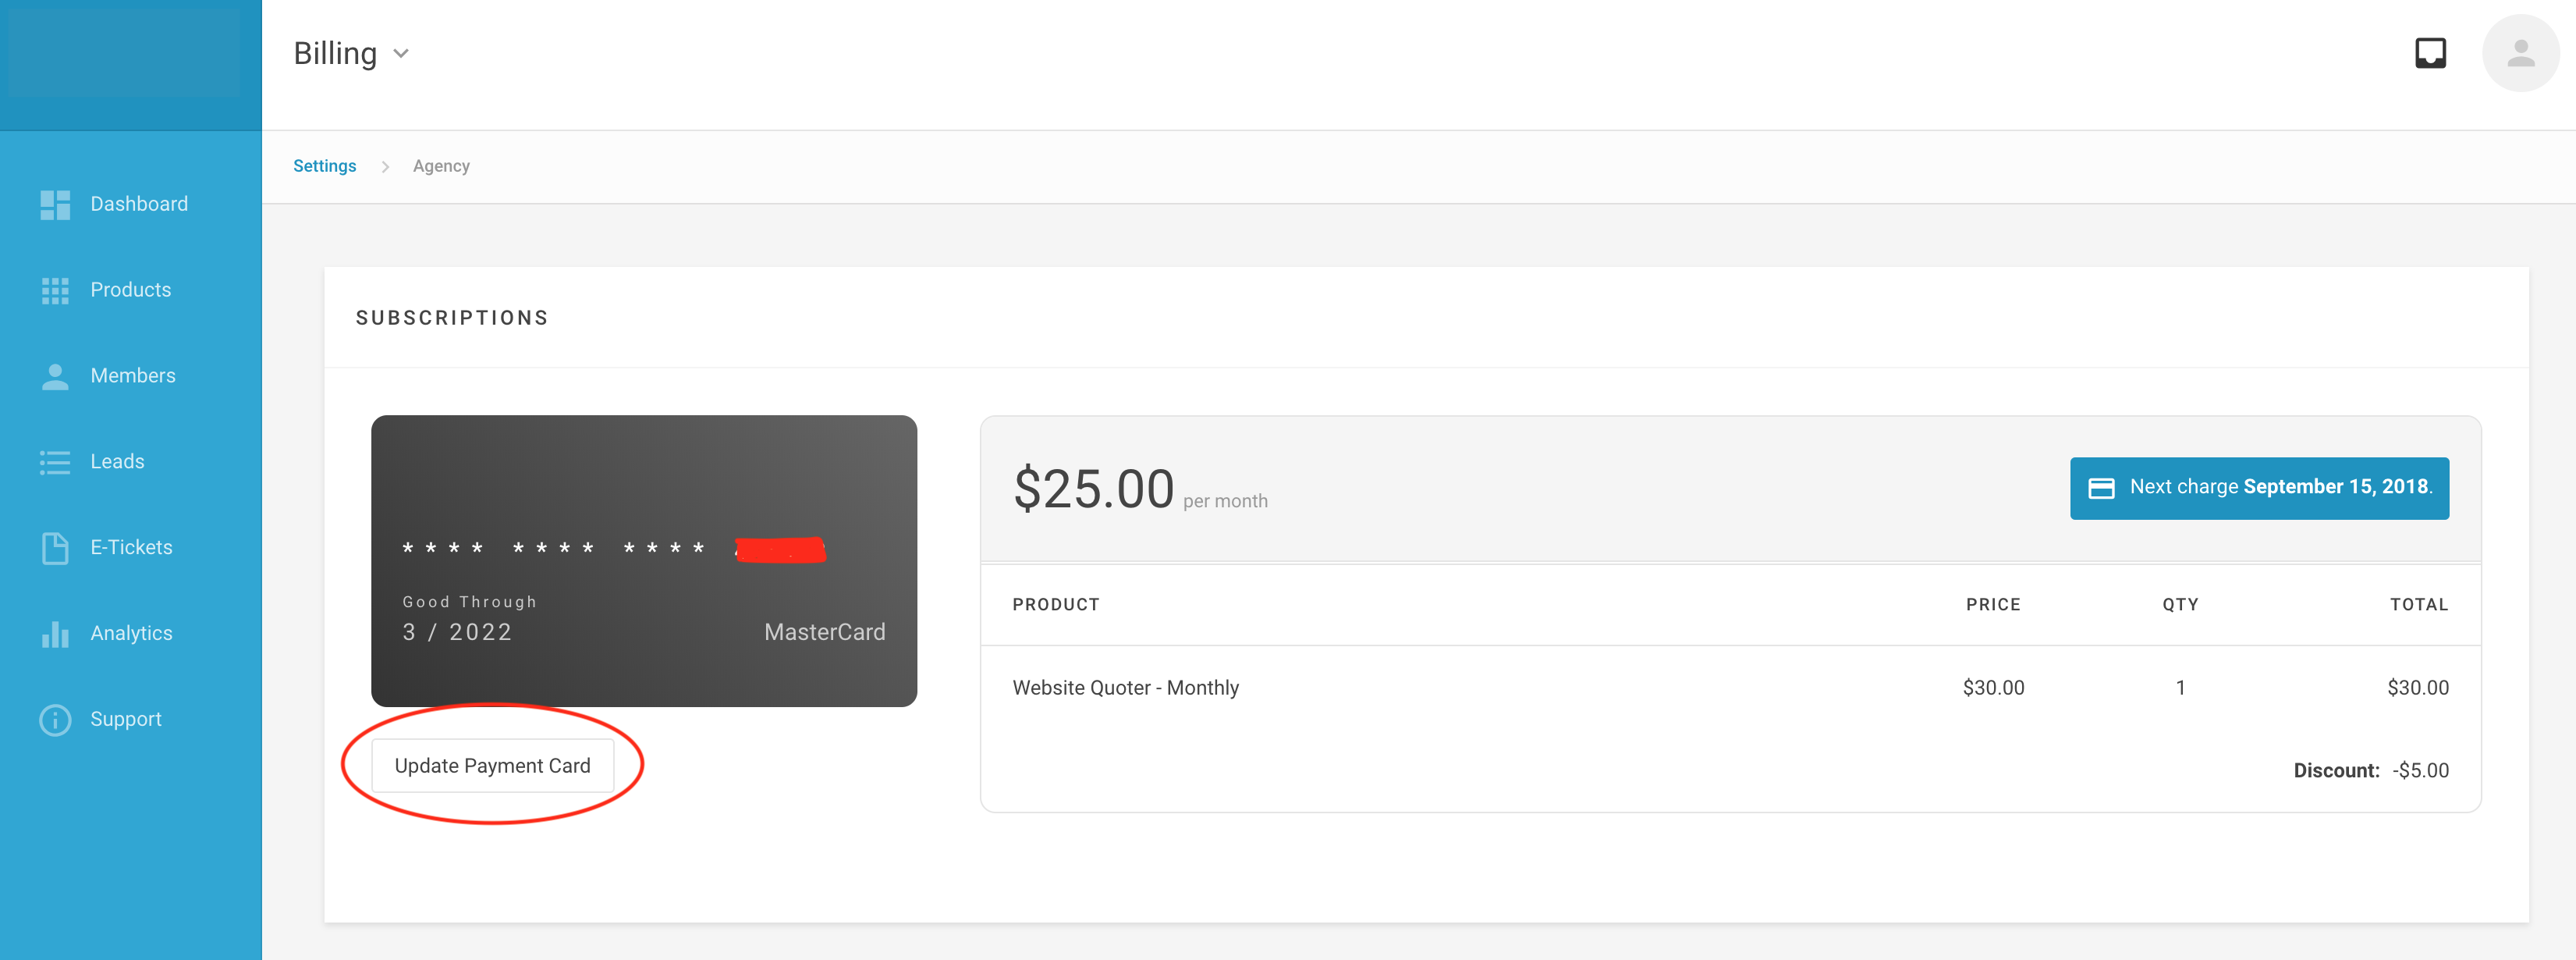Click the Website Quoter - Monthly row
The image size is (2576, 960).
1730,688
